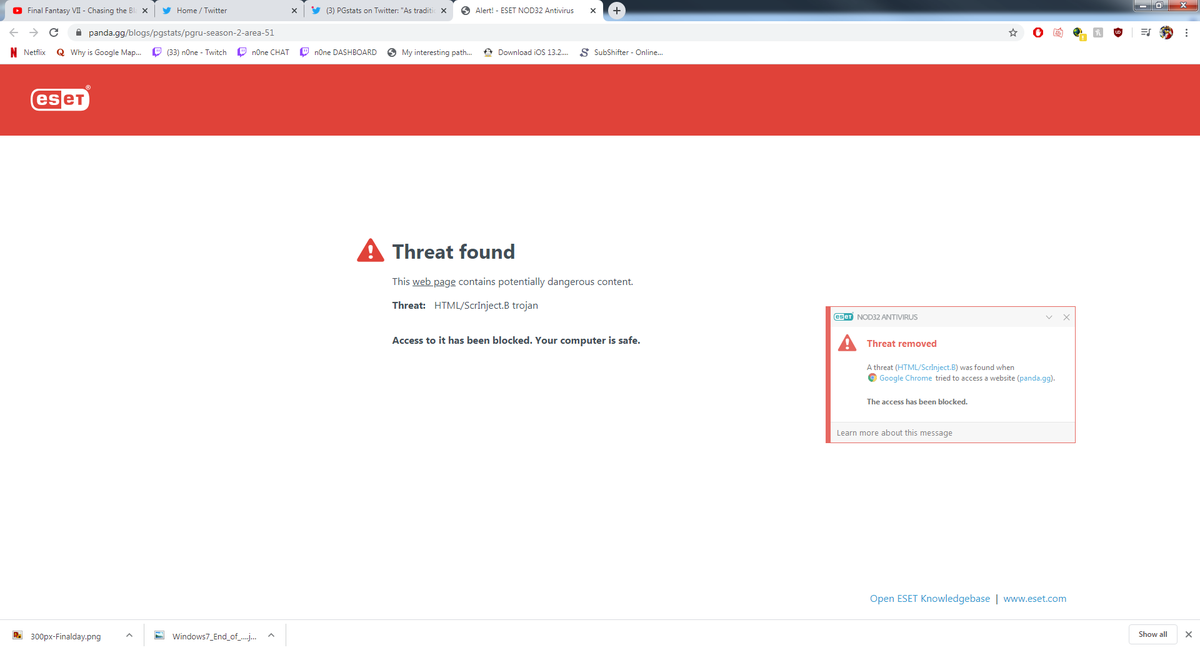Click Google Chrome link in popup
1200x650 pixels.
(x=906, y=378)
